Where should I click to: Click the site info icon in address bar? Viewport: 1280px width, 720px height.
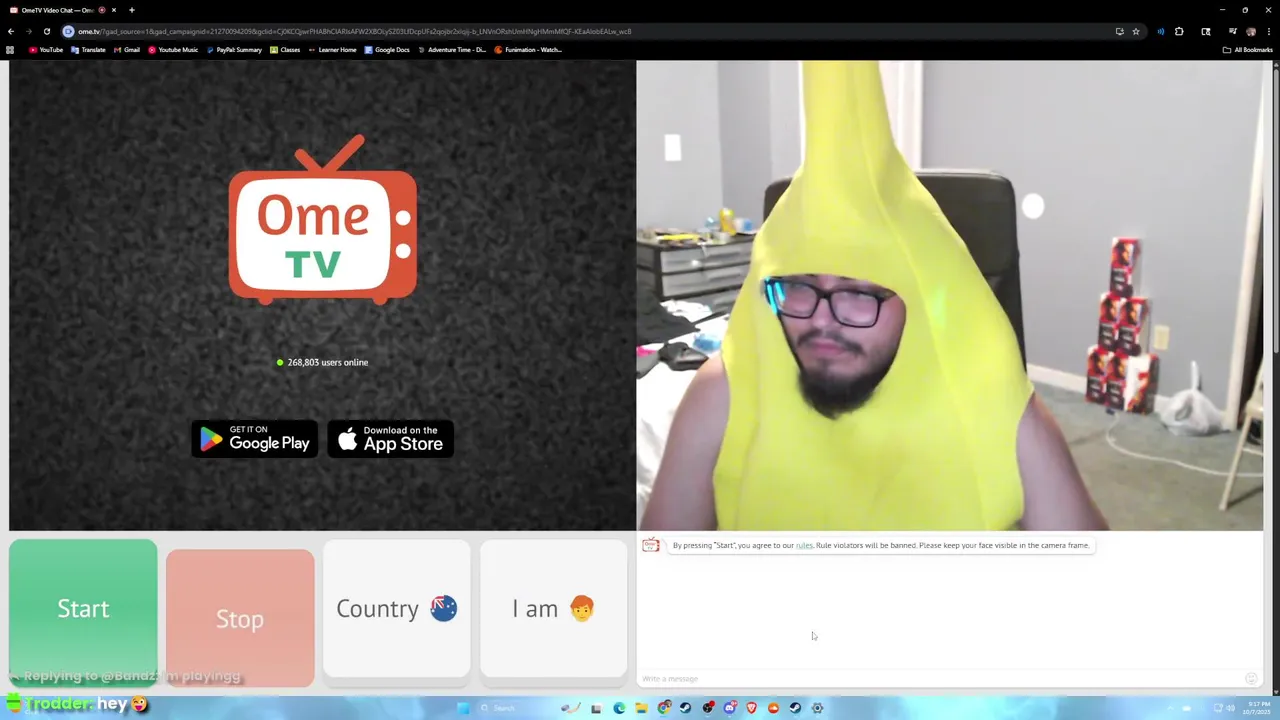pyautogui.click(x=68, y=31)
